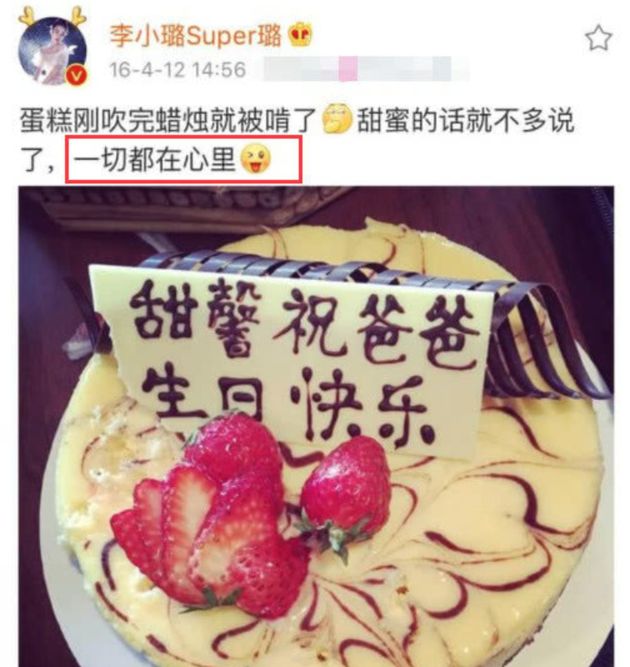Screen dimensions: 630x667
Task: Click the blurred post source text
Action: 366,69
